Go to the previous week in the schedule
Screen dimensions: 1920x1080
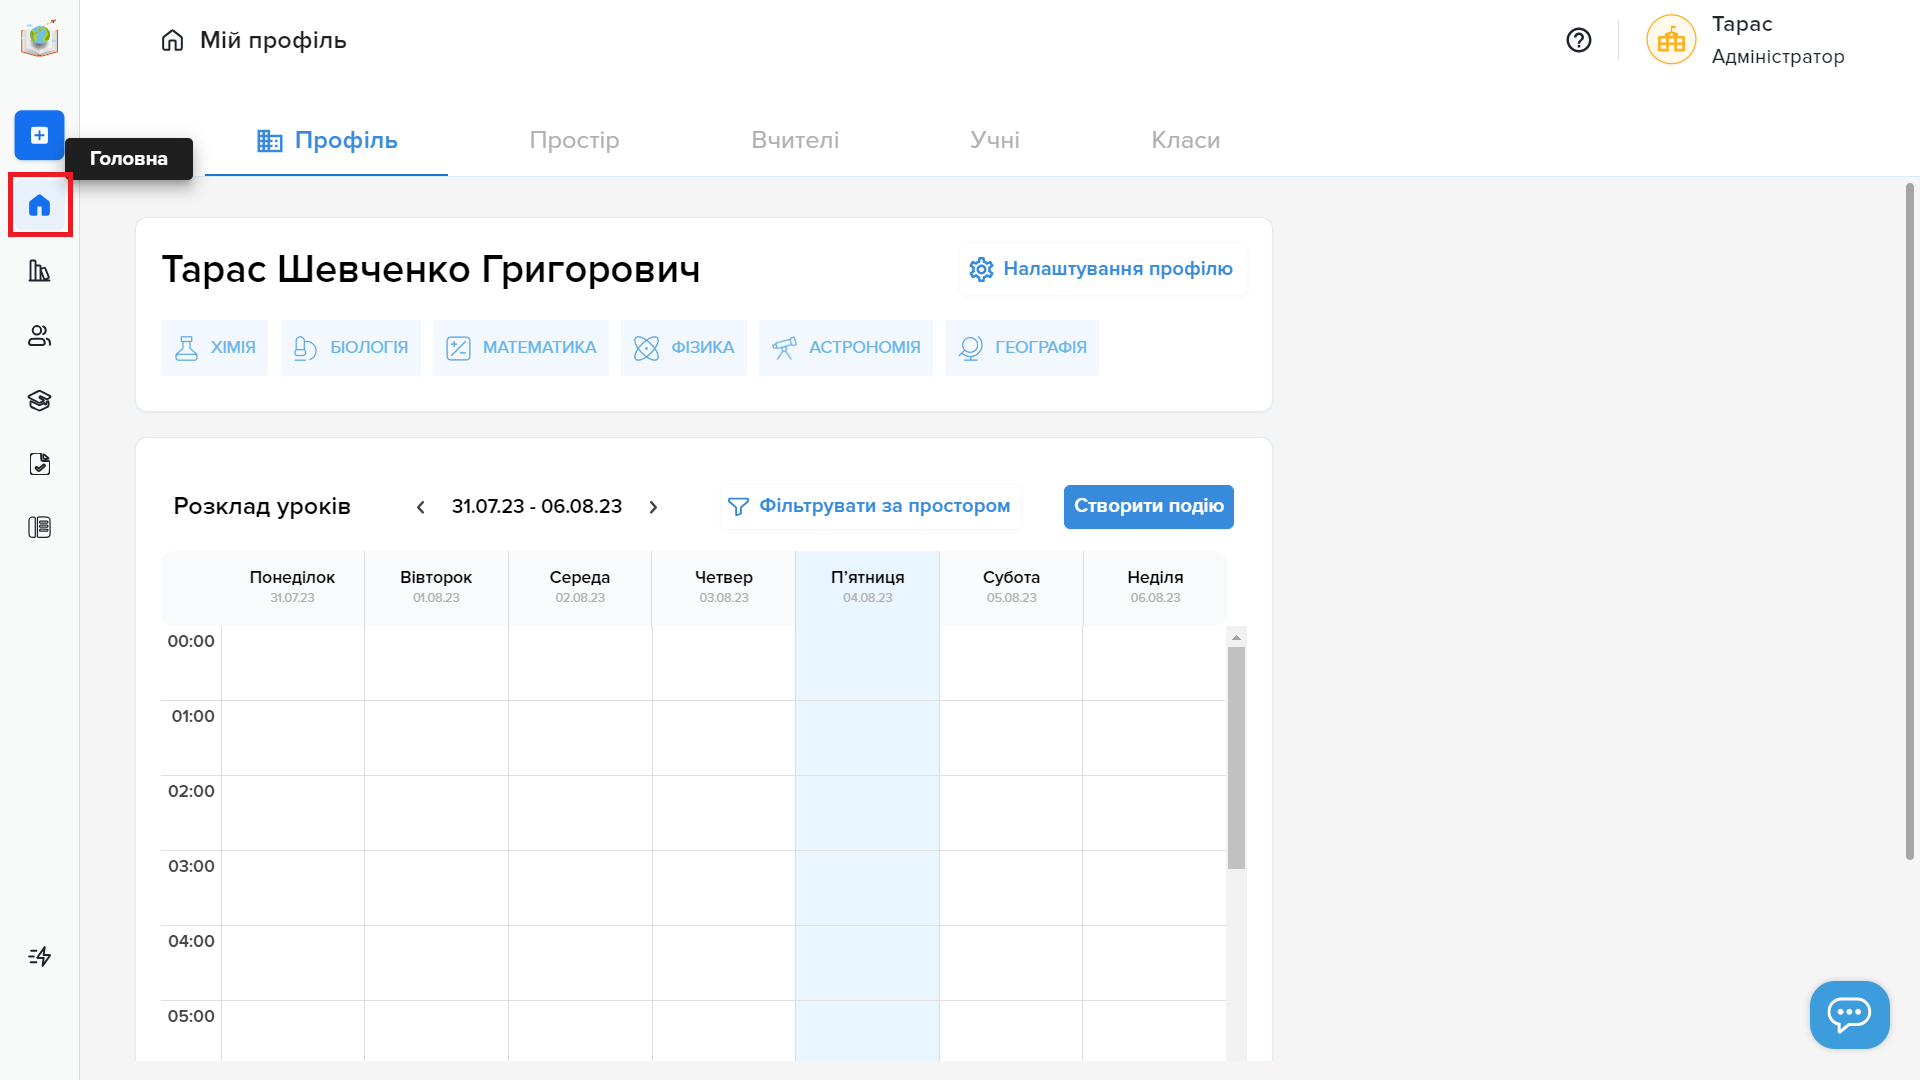(421, 507)
